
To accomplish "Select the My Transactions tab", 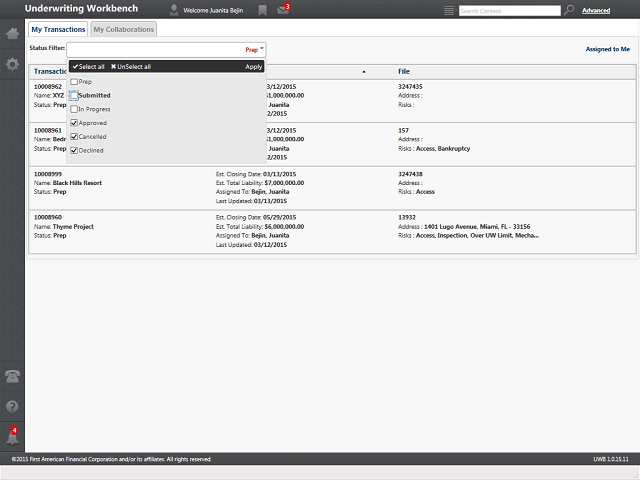I will pyautogui.click(x=58, y=29).
